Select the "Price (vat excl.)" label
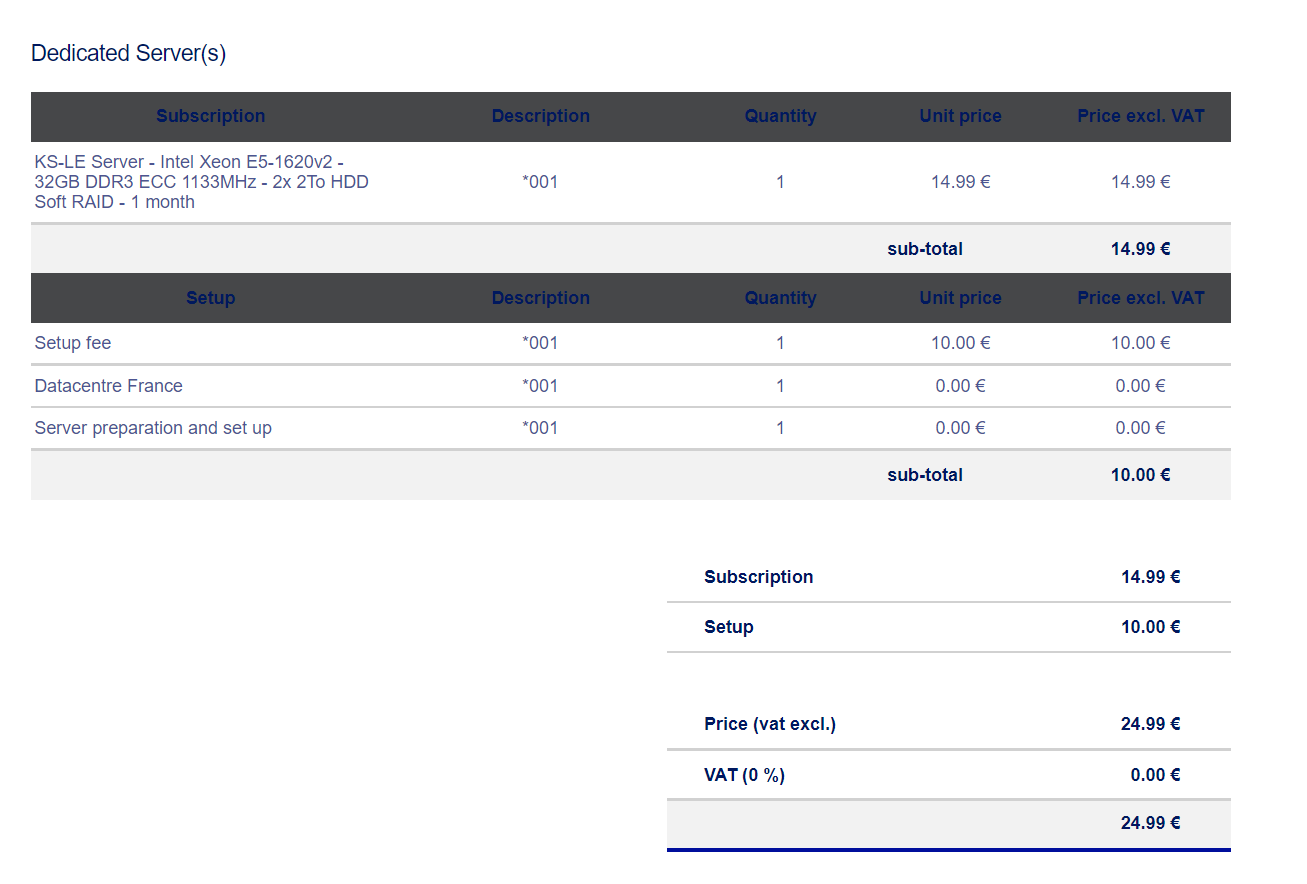 770,724
